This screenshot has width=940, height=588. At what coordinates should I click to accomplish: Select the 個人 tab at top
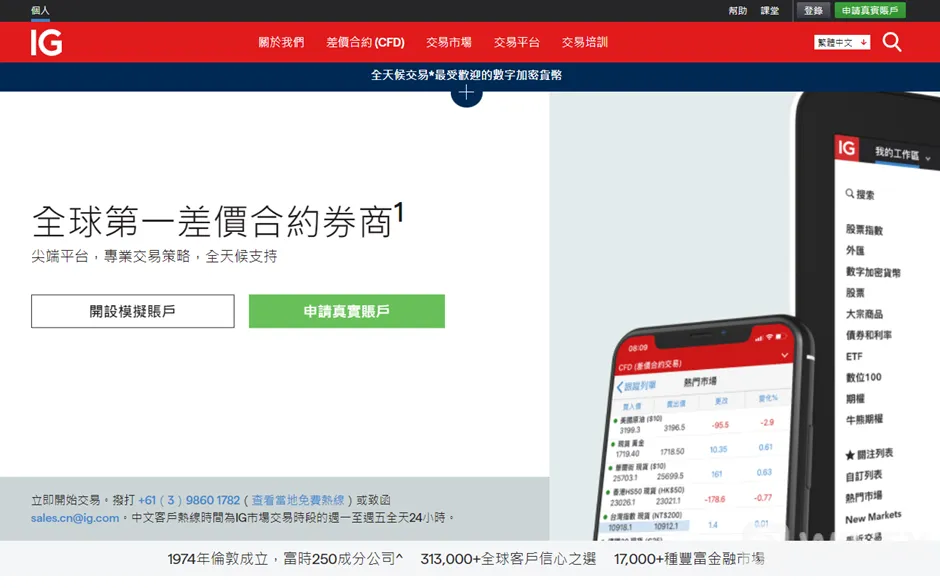click(x=40, y=10)
